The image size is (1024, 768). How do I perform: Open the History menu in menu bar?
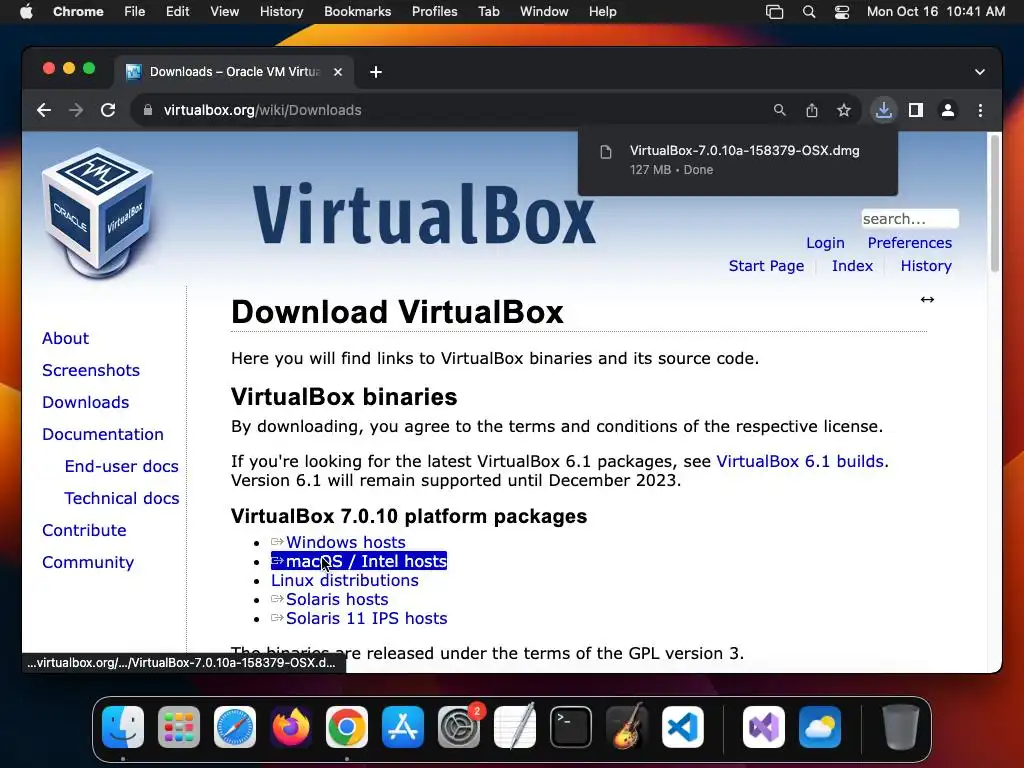point(281,12)
